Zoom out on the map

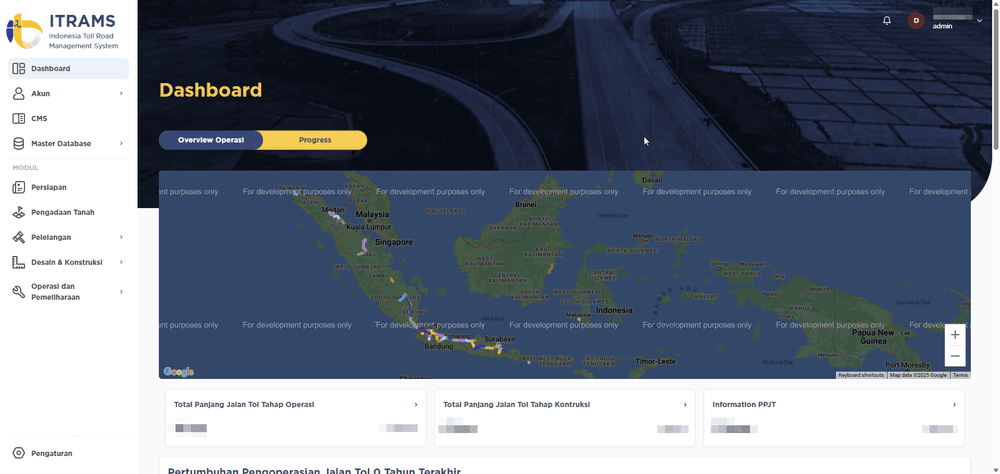(955, 356)
